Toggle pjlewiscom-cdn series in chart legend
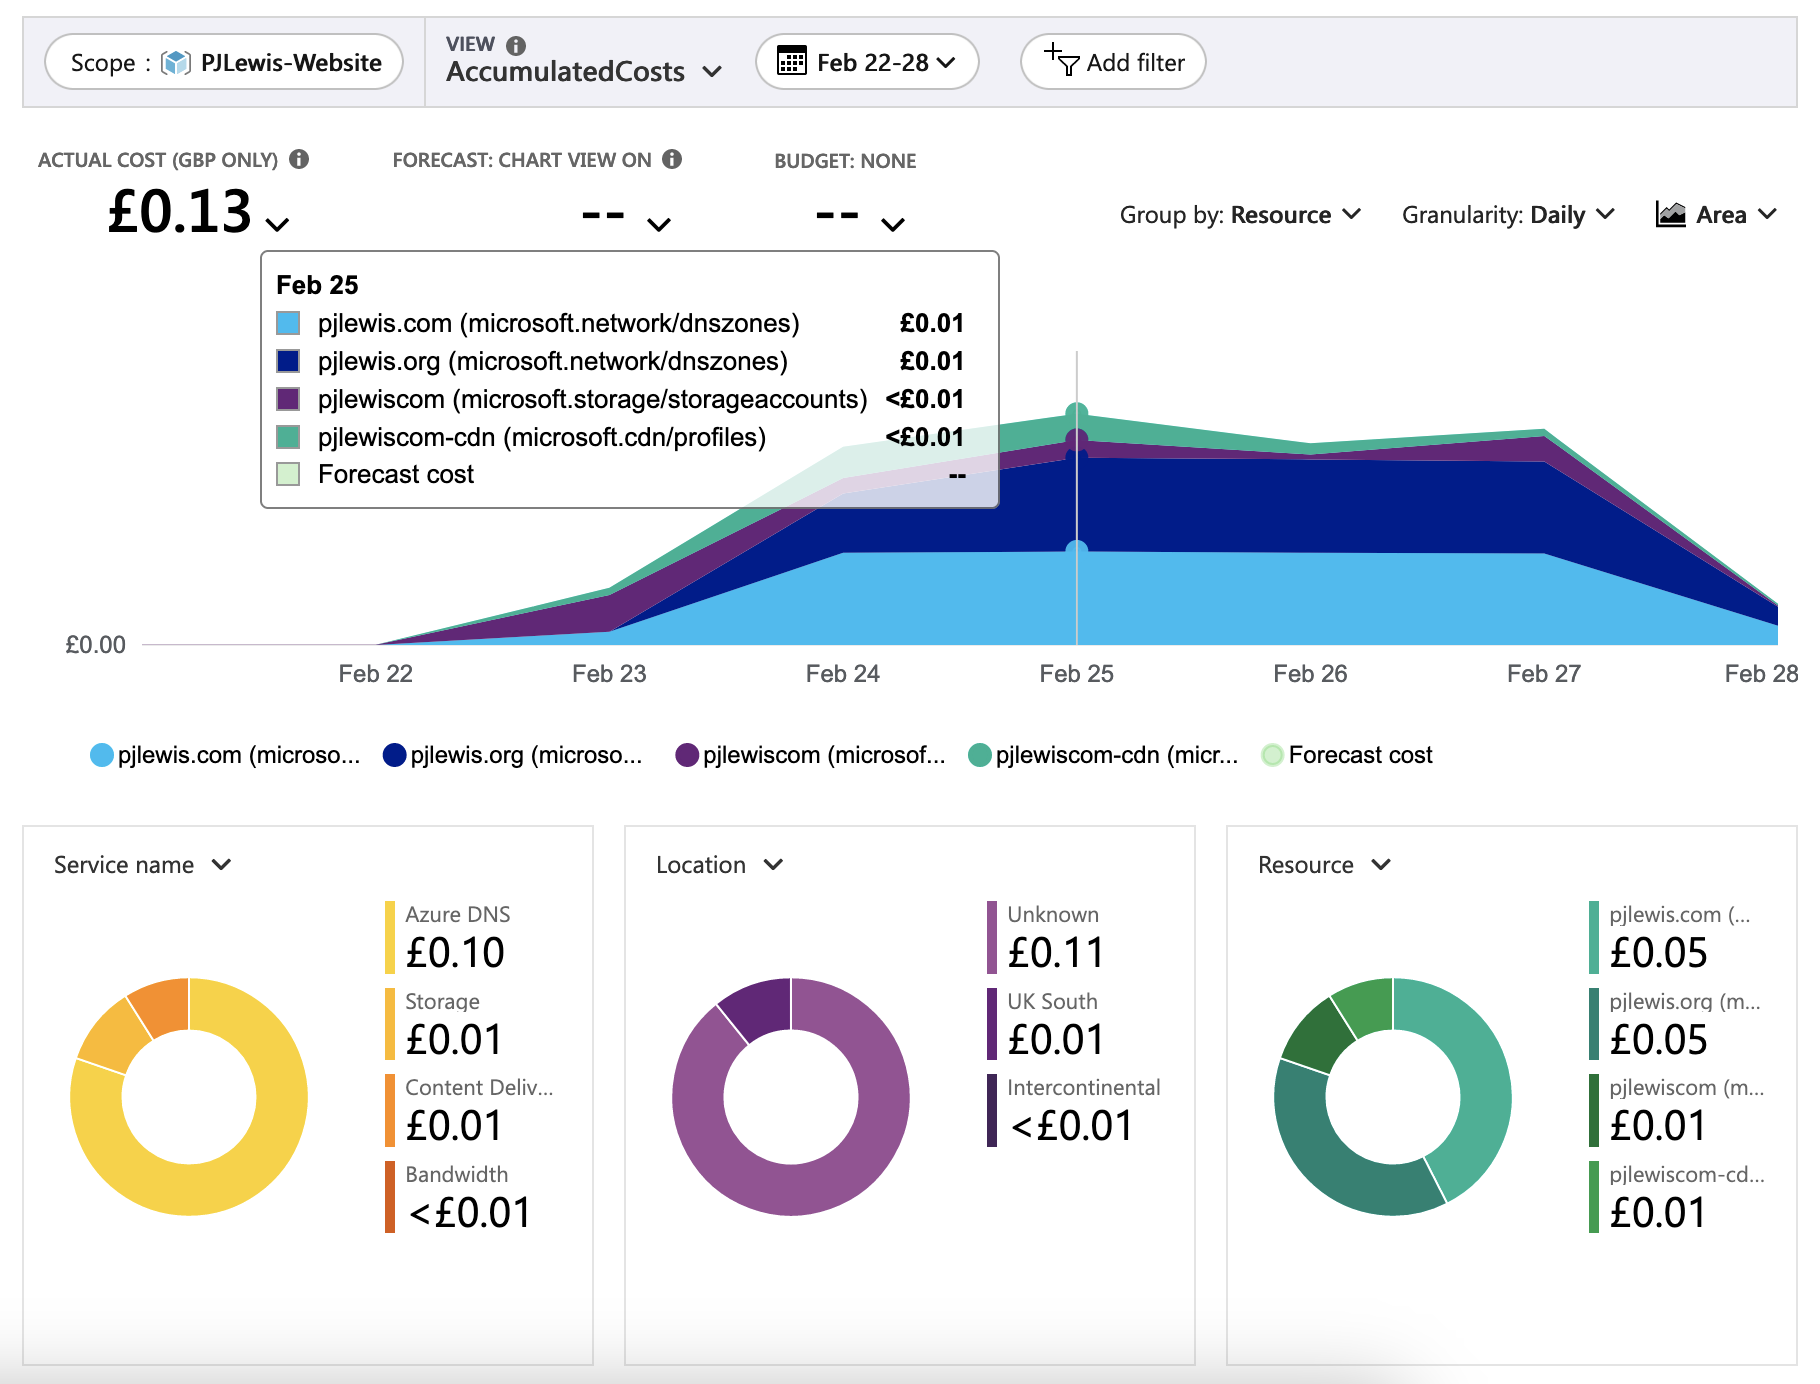 pos(1103,755)
